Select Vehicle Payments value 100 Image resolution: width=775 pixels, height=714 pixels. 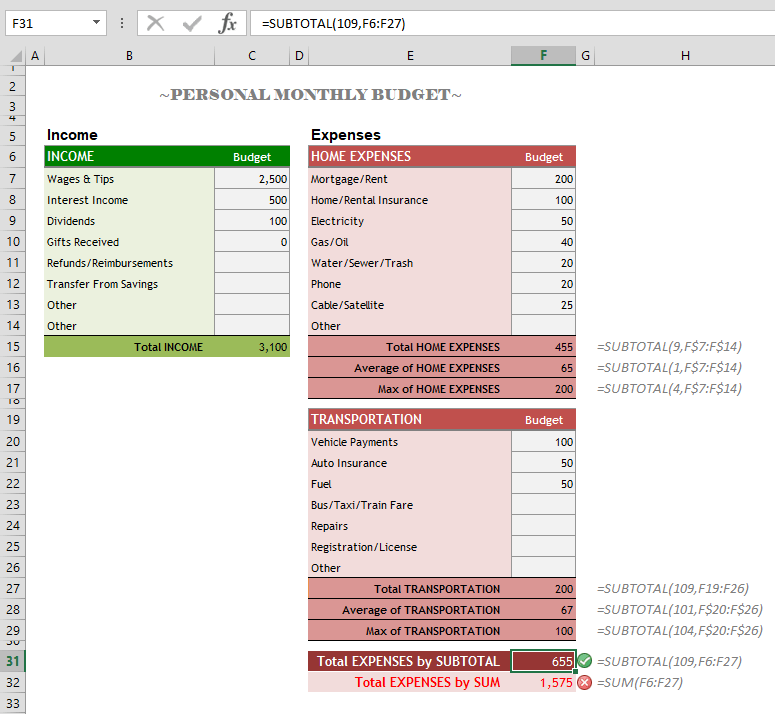543,442
